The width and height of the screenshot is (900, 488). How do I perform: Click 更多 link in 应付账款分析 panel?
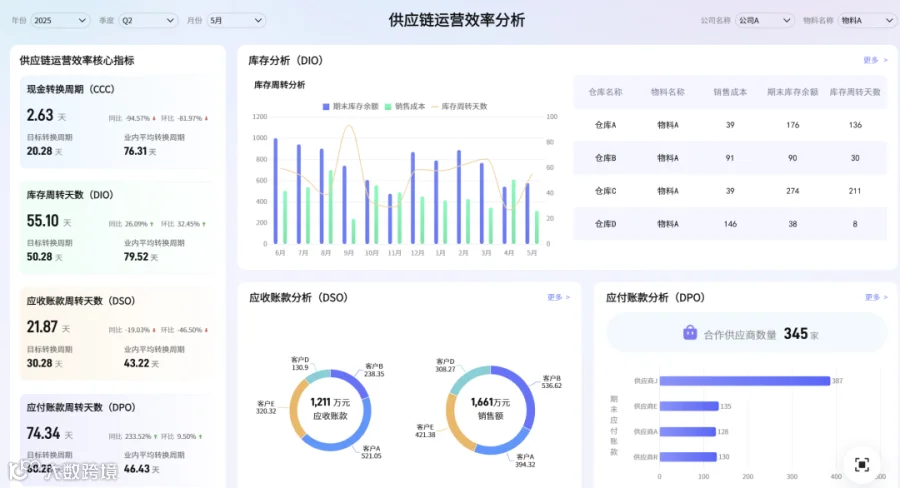coord(876,297)
